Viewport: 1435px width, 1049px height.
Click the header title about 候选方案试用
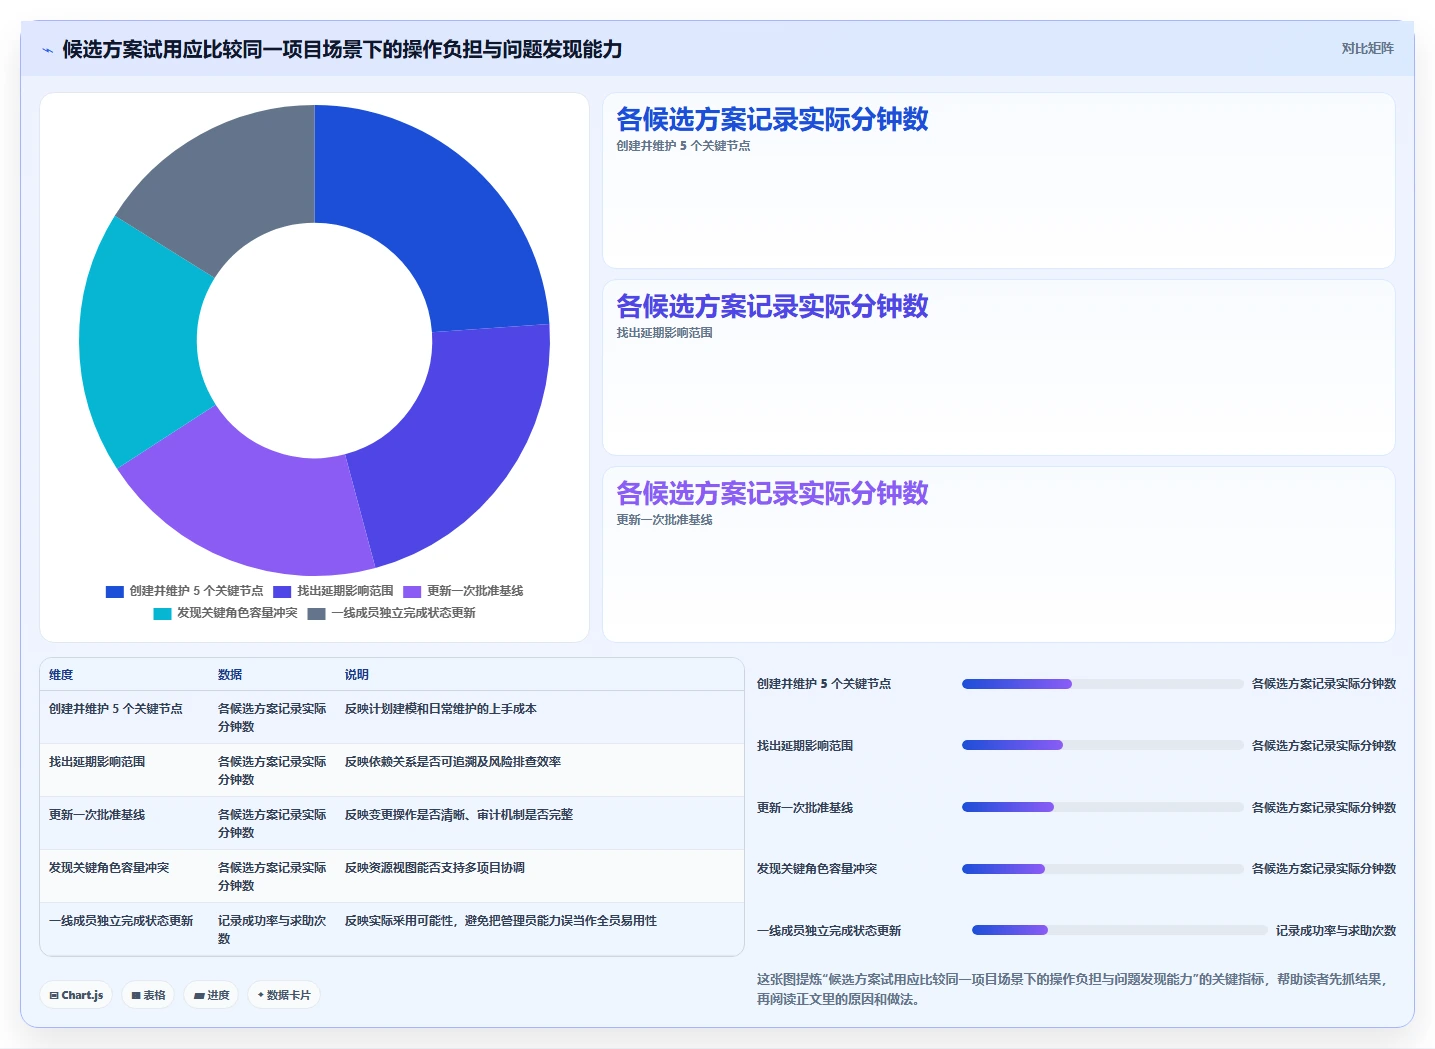point(342,49)
